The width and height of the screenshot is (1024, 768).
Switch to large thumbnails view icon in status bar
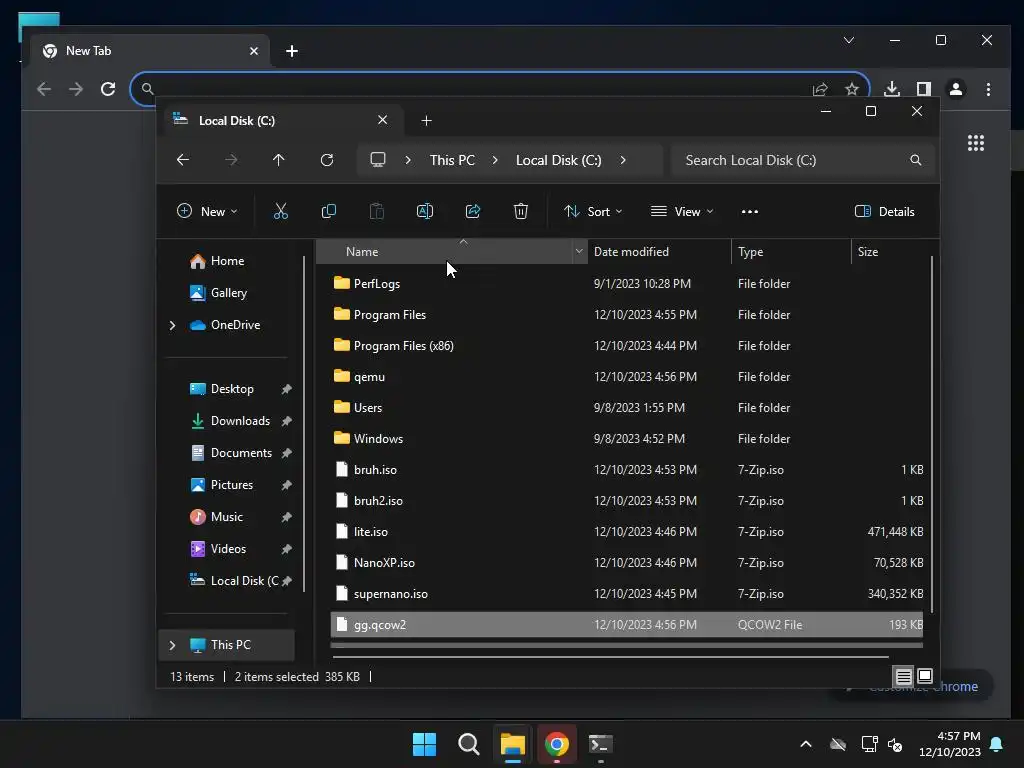coord(925,676)
